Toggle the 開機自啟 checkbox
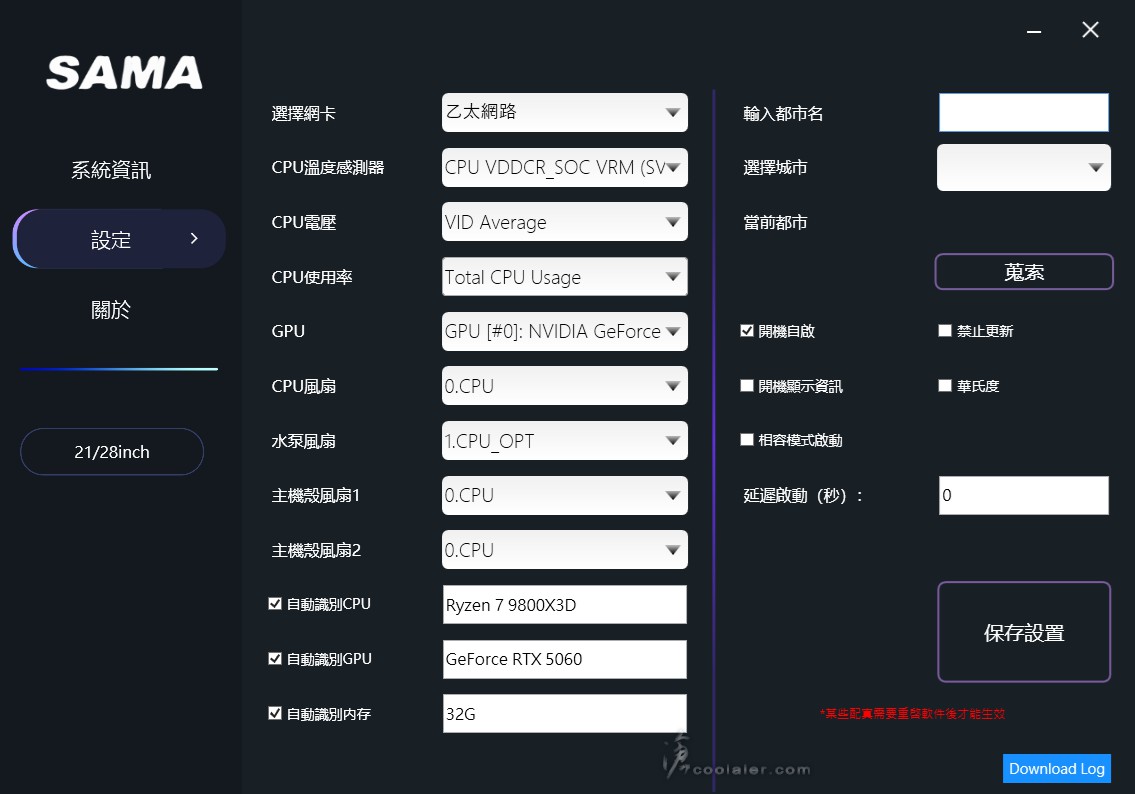Viewport: 1135px width, 794px height. tap(747, 331)
